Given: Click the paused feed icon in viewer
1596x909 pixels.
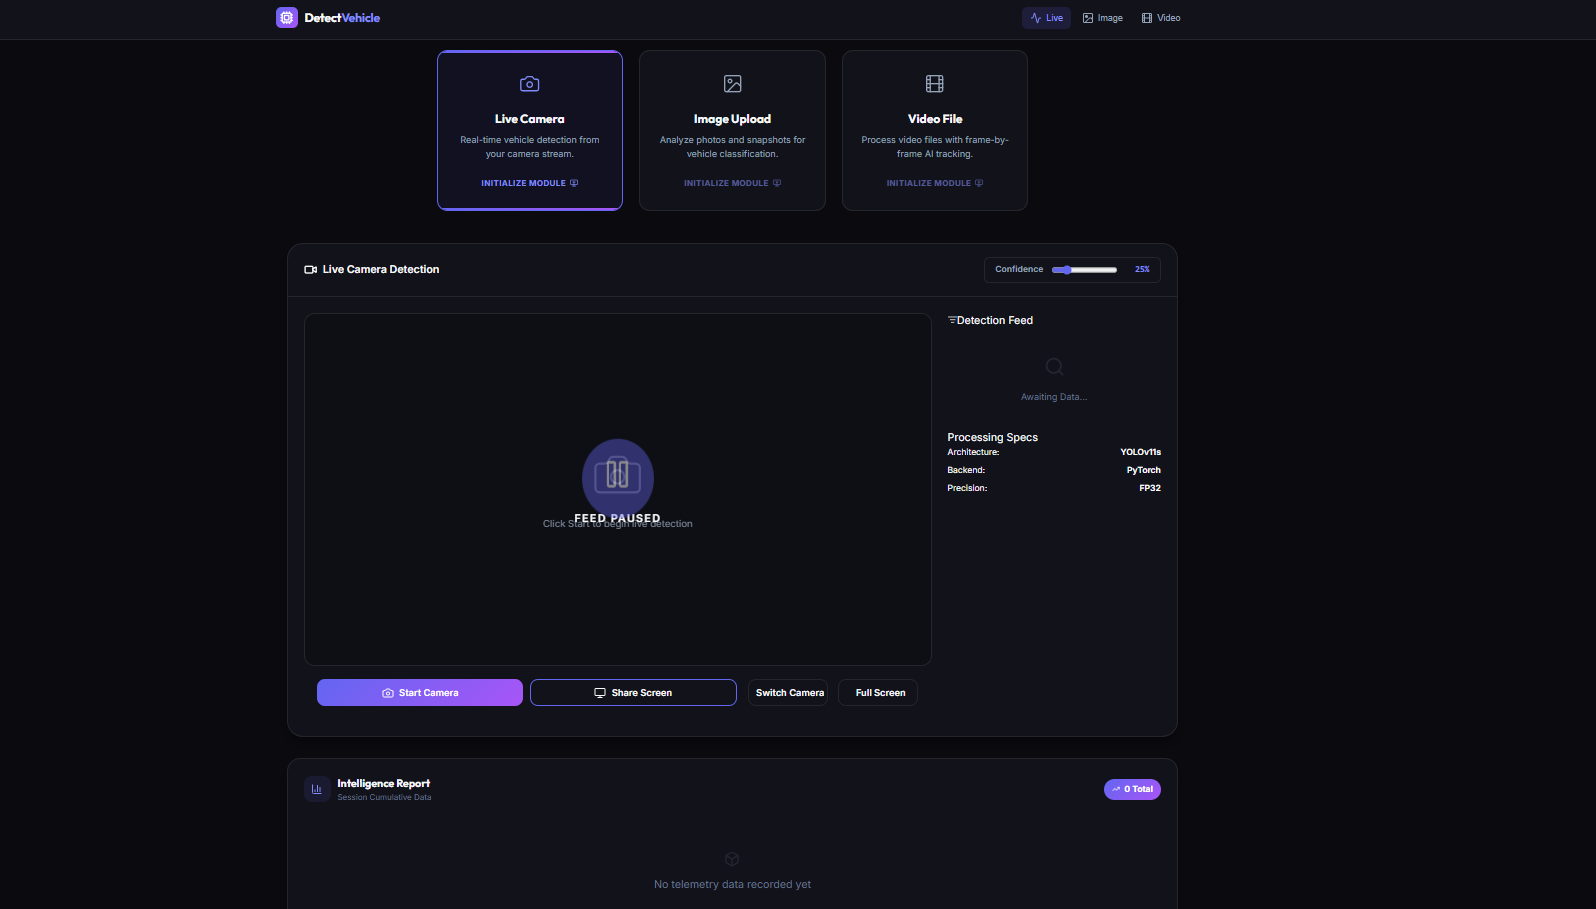Looking at the screenshot, I should coord(618,475).
